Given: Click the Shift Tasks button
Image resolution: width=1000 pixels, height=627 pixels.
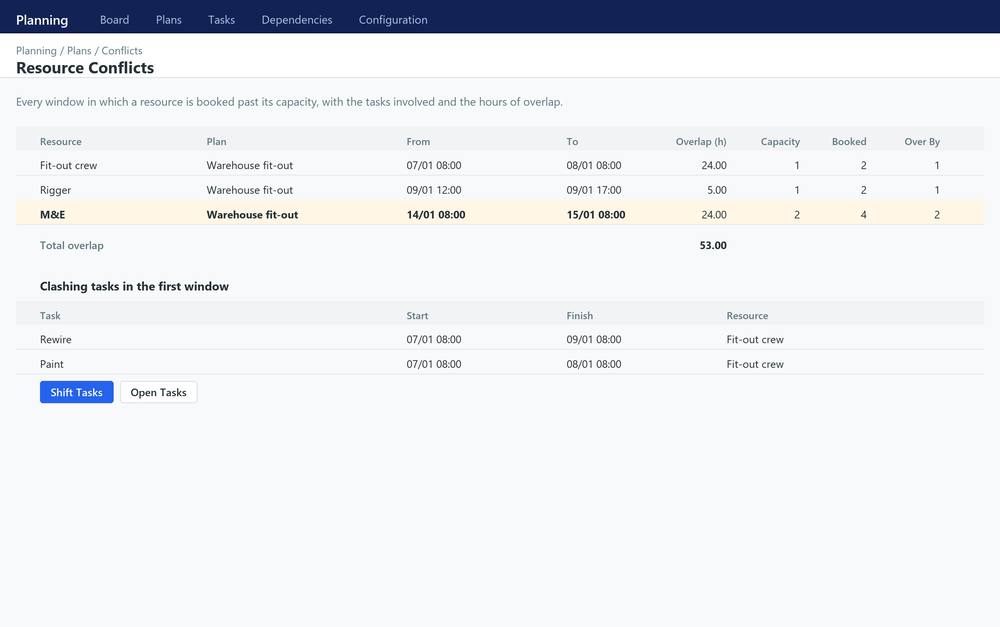Looking at the screenshot, I should coord(77,392).
